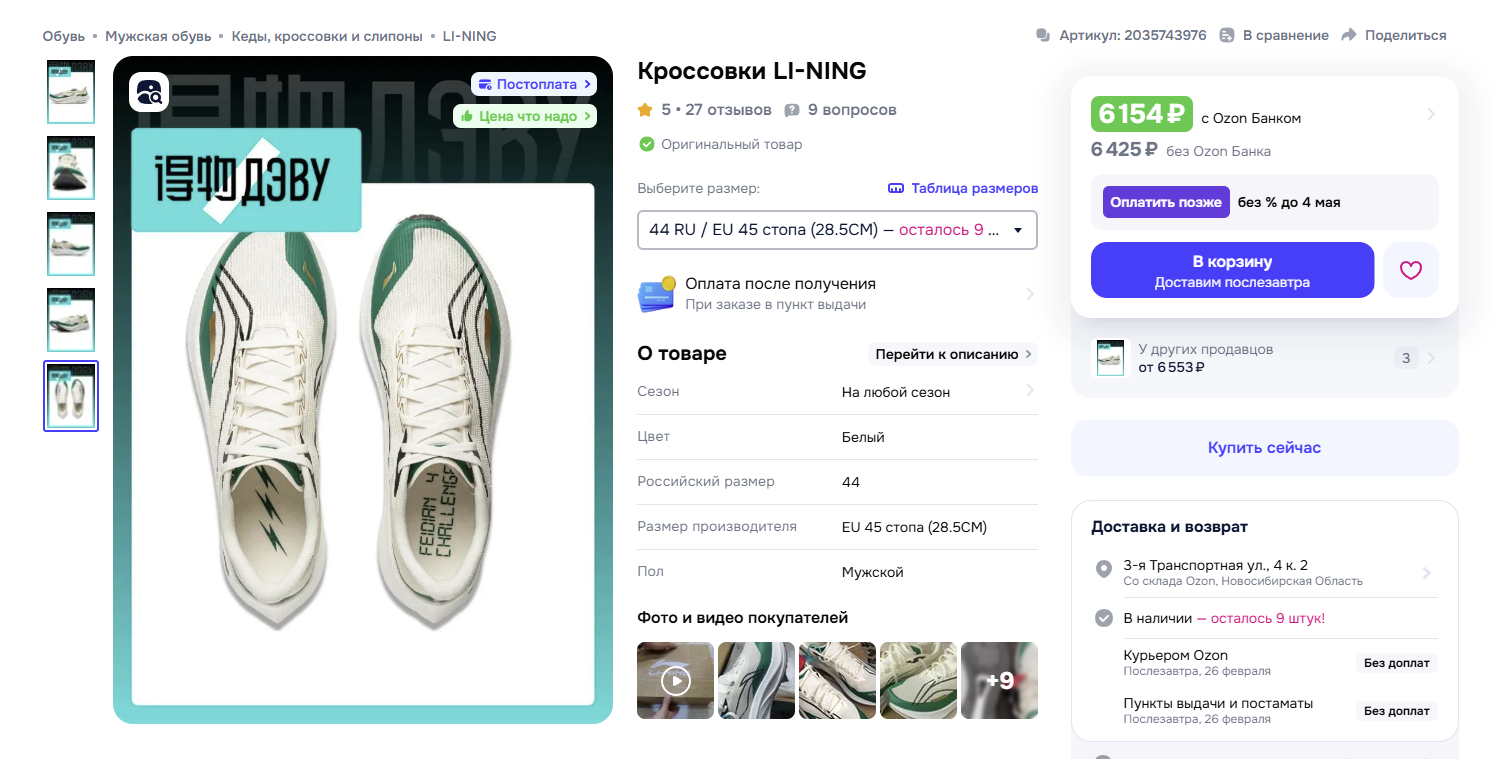Open the third buyer photo of laced sneakers

[x=838, y=681]
